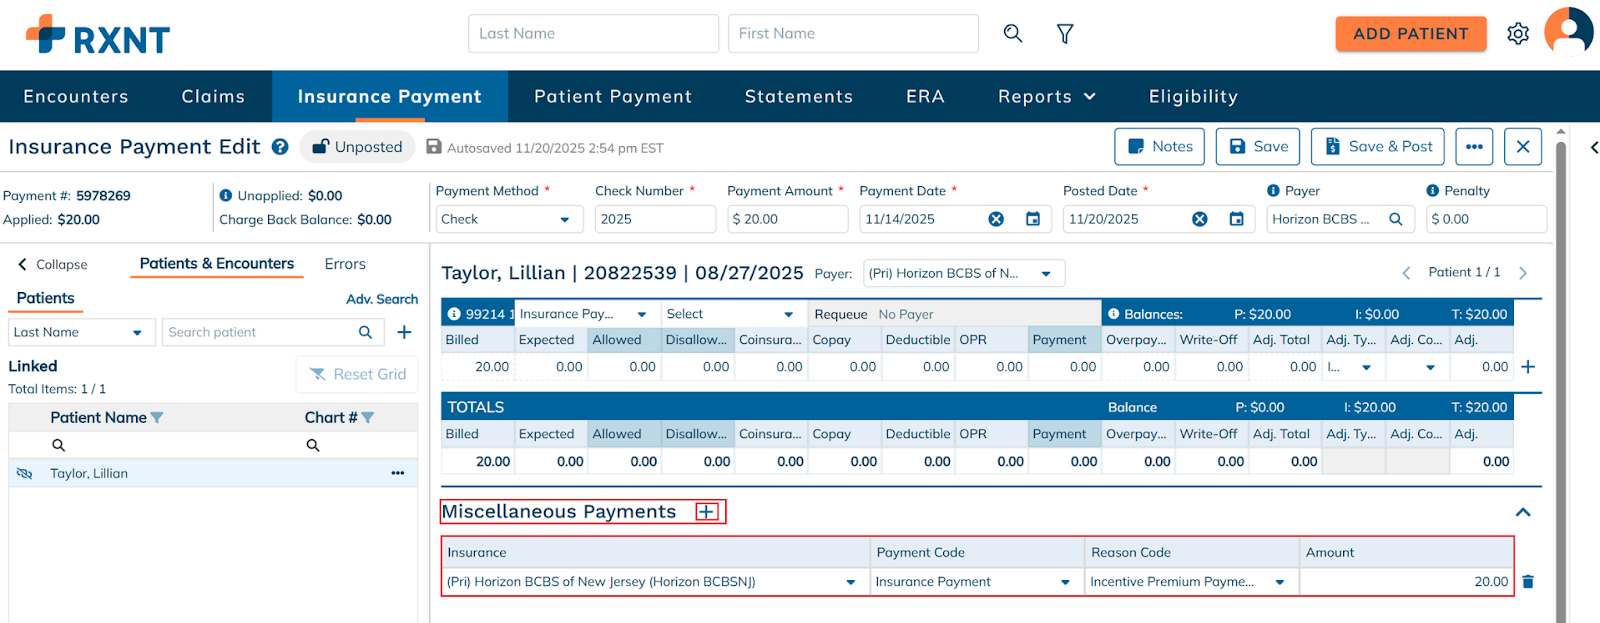Click the Insurance Payment Edit help icon
This screenshot has width=1600, height=623.
(x=280, y=147)
